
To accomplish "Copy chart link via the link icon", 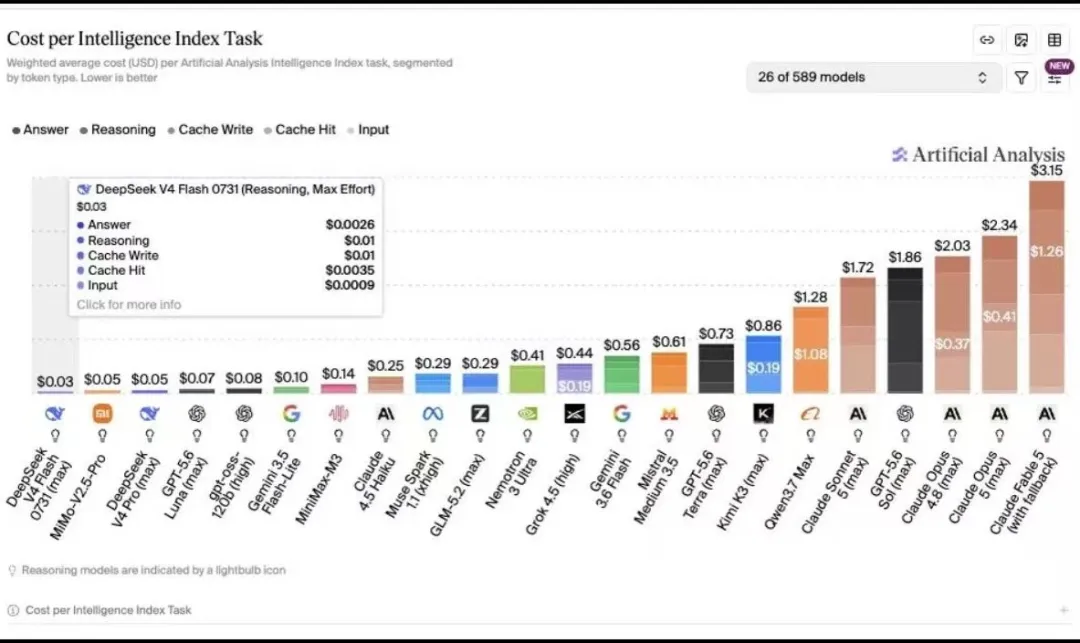I will (x=987, y=40).
